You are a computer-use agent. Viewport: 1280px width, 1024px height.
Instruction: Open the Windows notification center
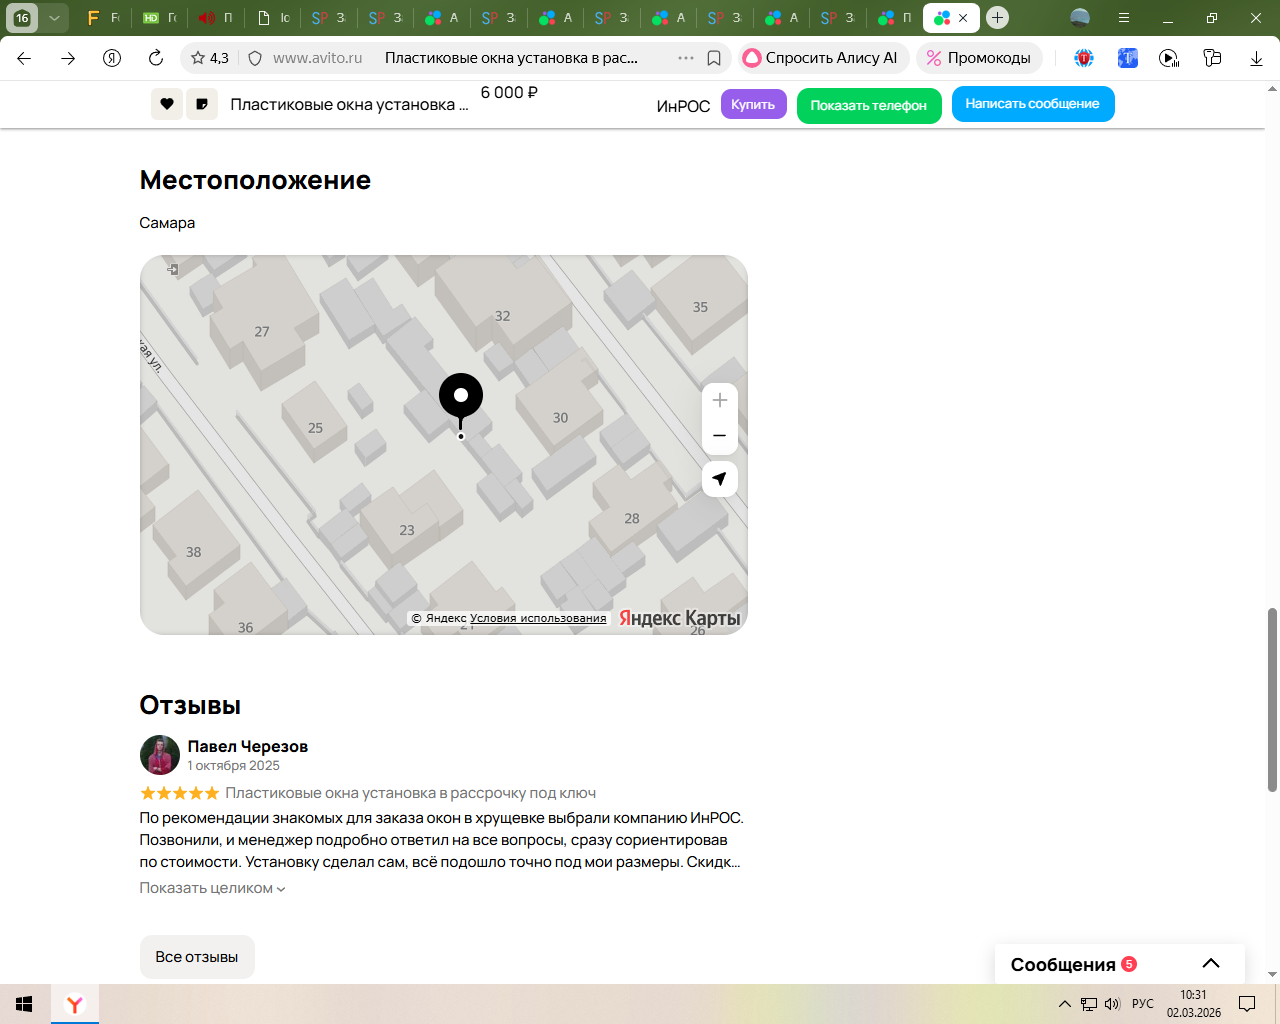(x=1247, y=1004)
